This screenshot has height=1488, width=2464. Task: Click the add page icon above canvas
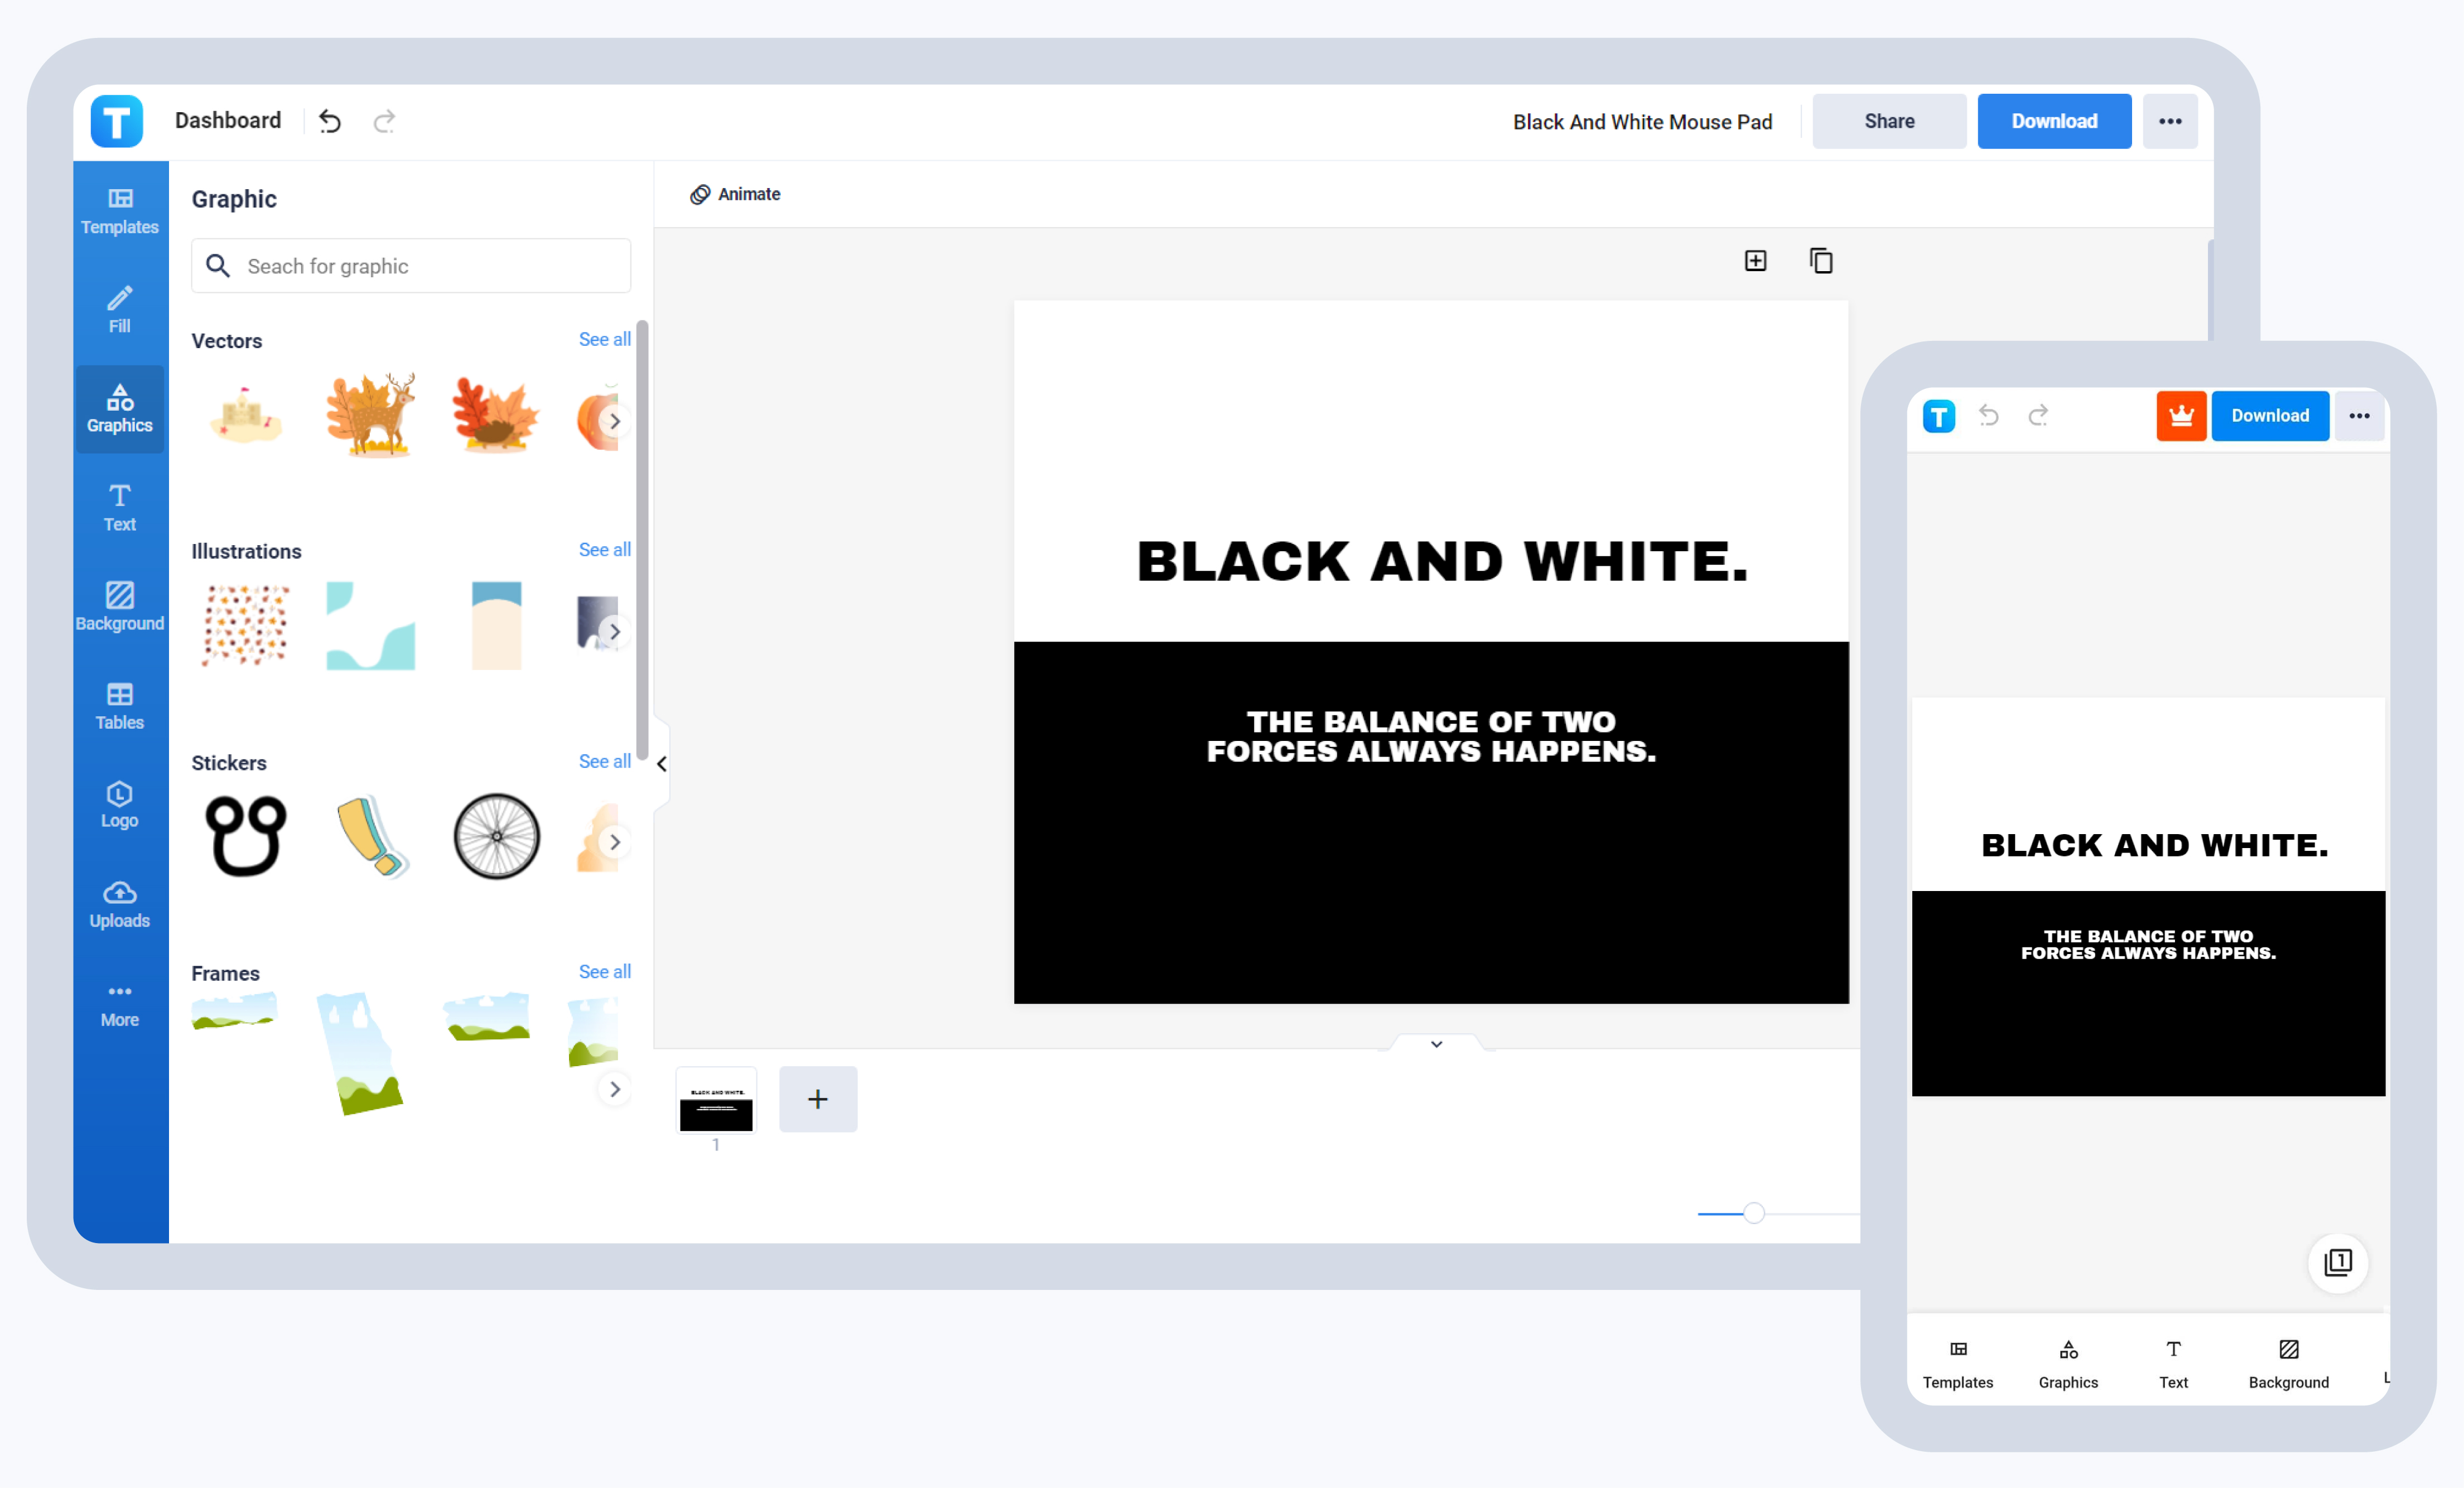[x=1755, y=261]
